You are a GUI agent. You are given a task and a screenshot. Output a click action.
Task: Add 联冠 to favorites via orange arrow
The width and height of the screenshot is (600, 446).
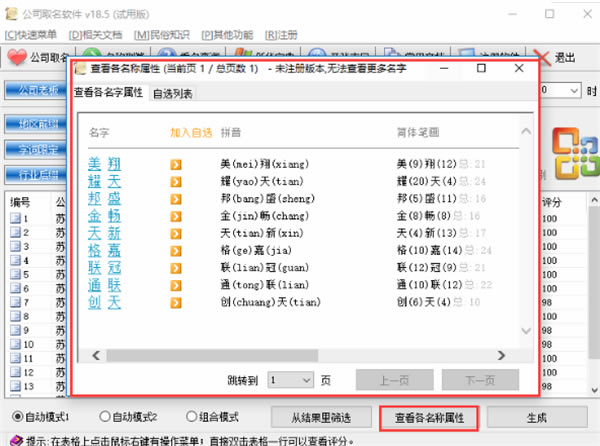coord(176,268)
